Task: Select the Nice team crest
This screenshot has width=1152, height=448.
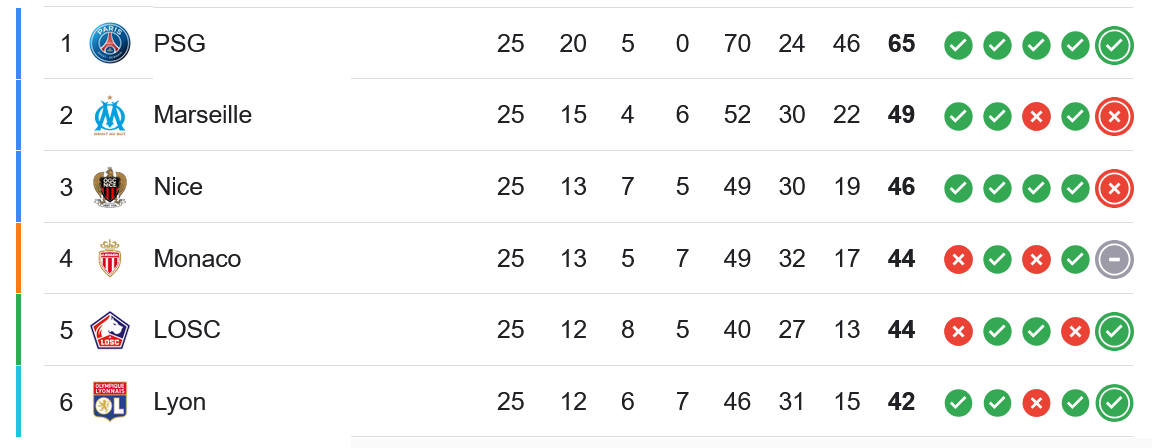Action: [109, 187]
